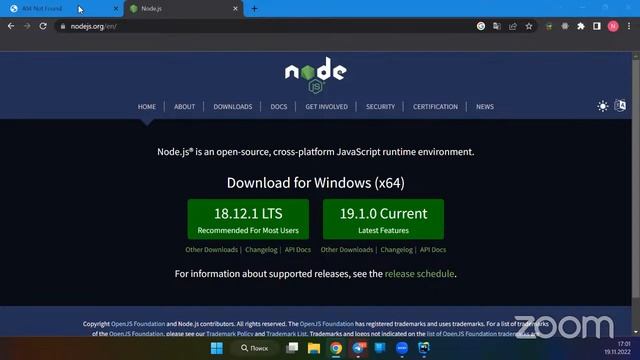The width and height of the screenshot is (640, 360).
Task: Click the browser forward arrow
Action: click(27, 26)
